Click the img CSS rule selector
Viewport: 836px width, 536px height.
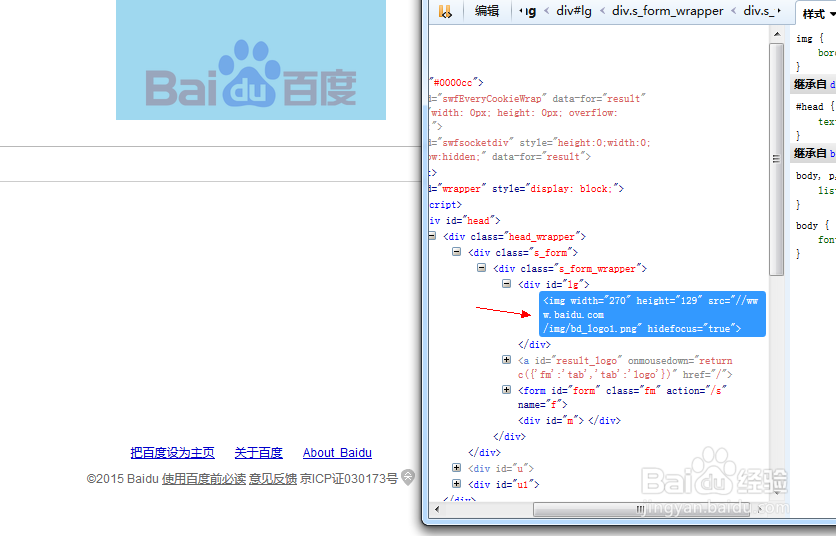(804, 39)
